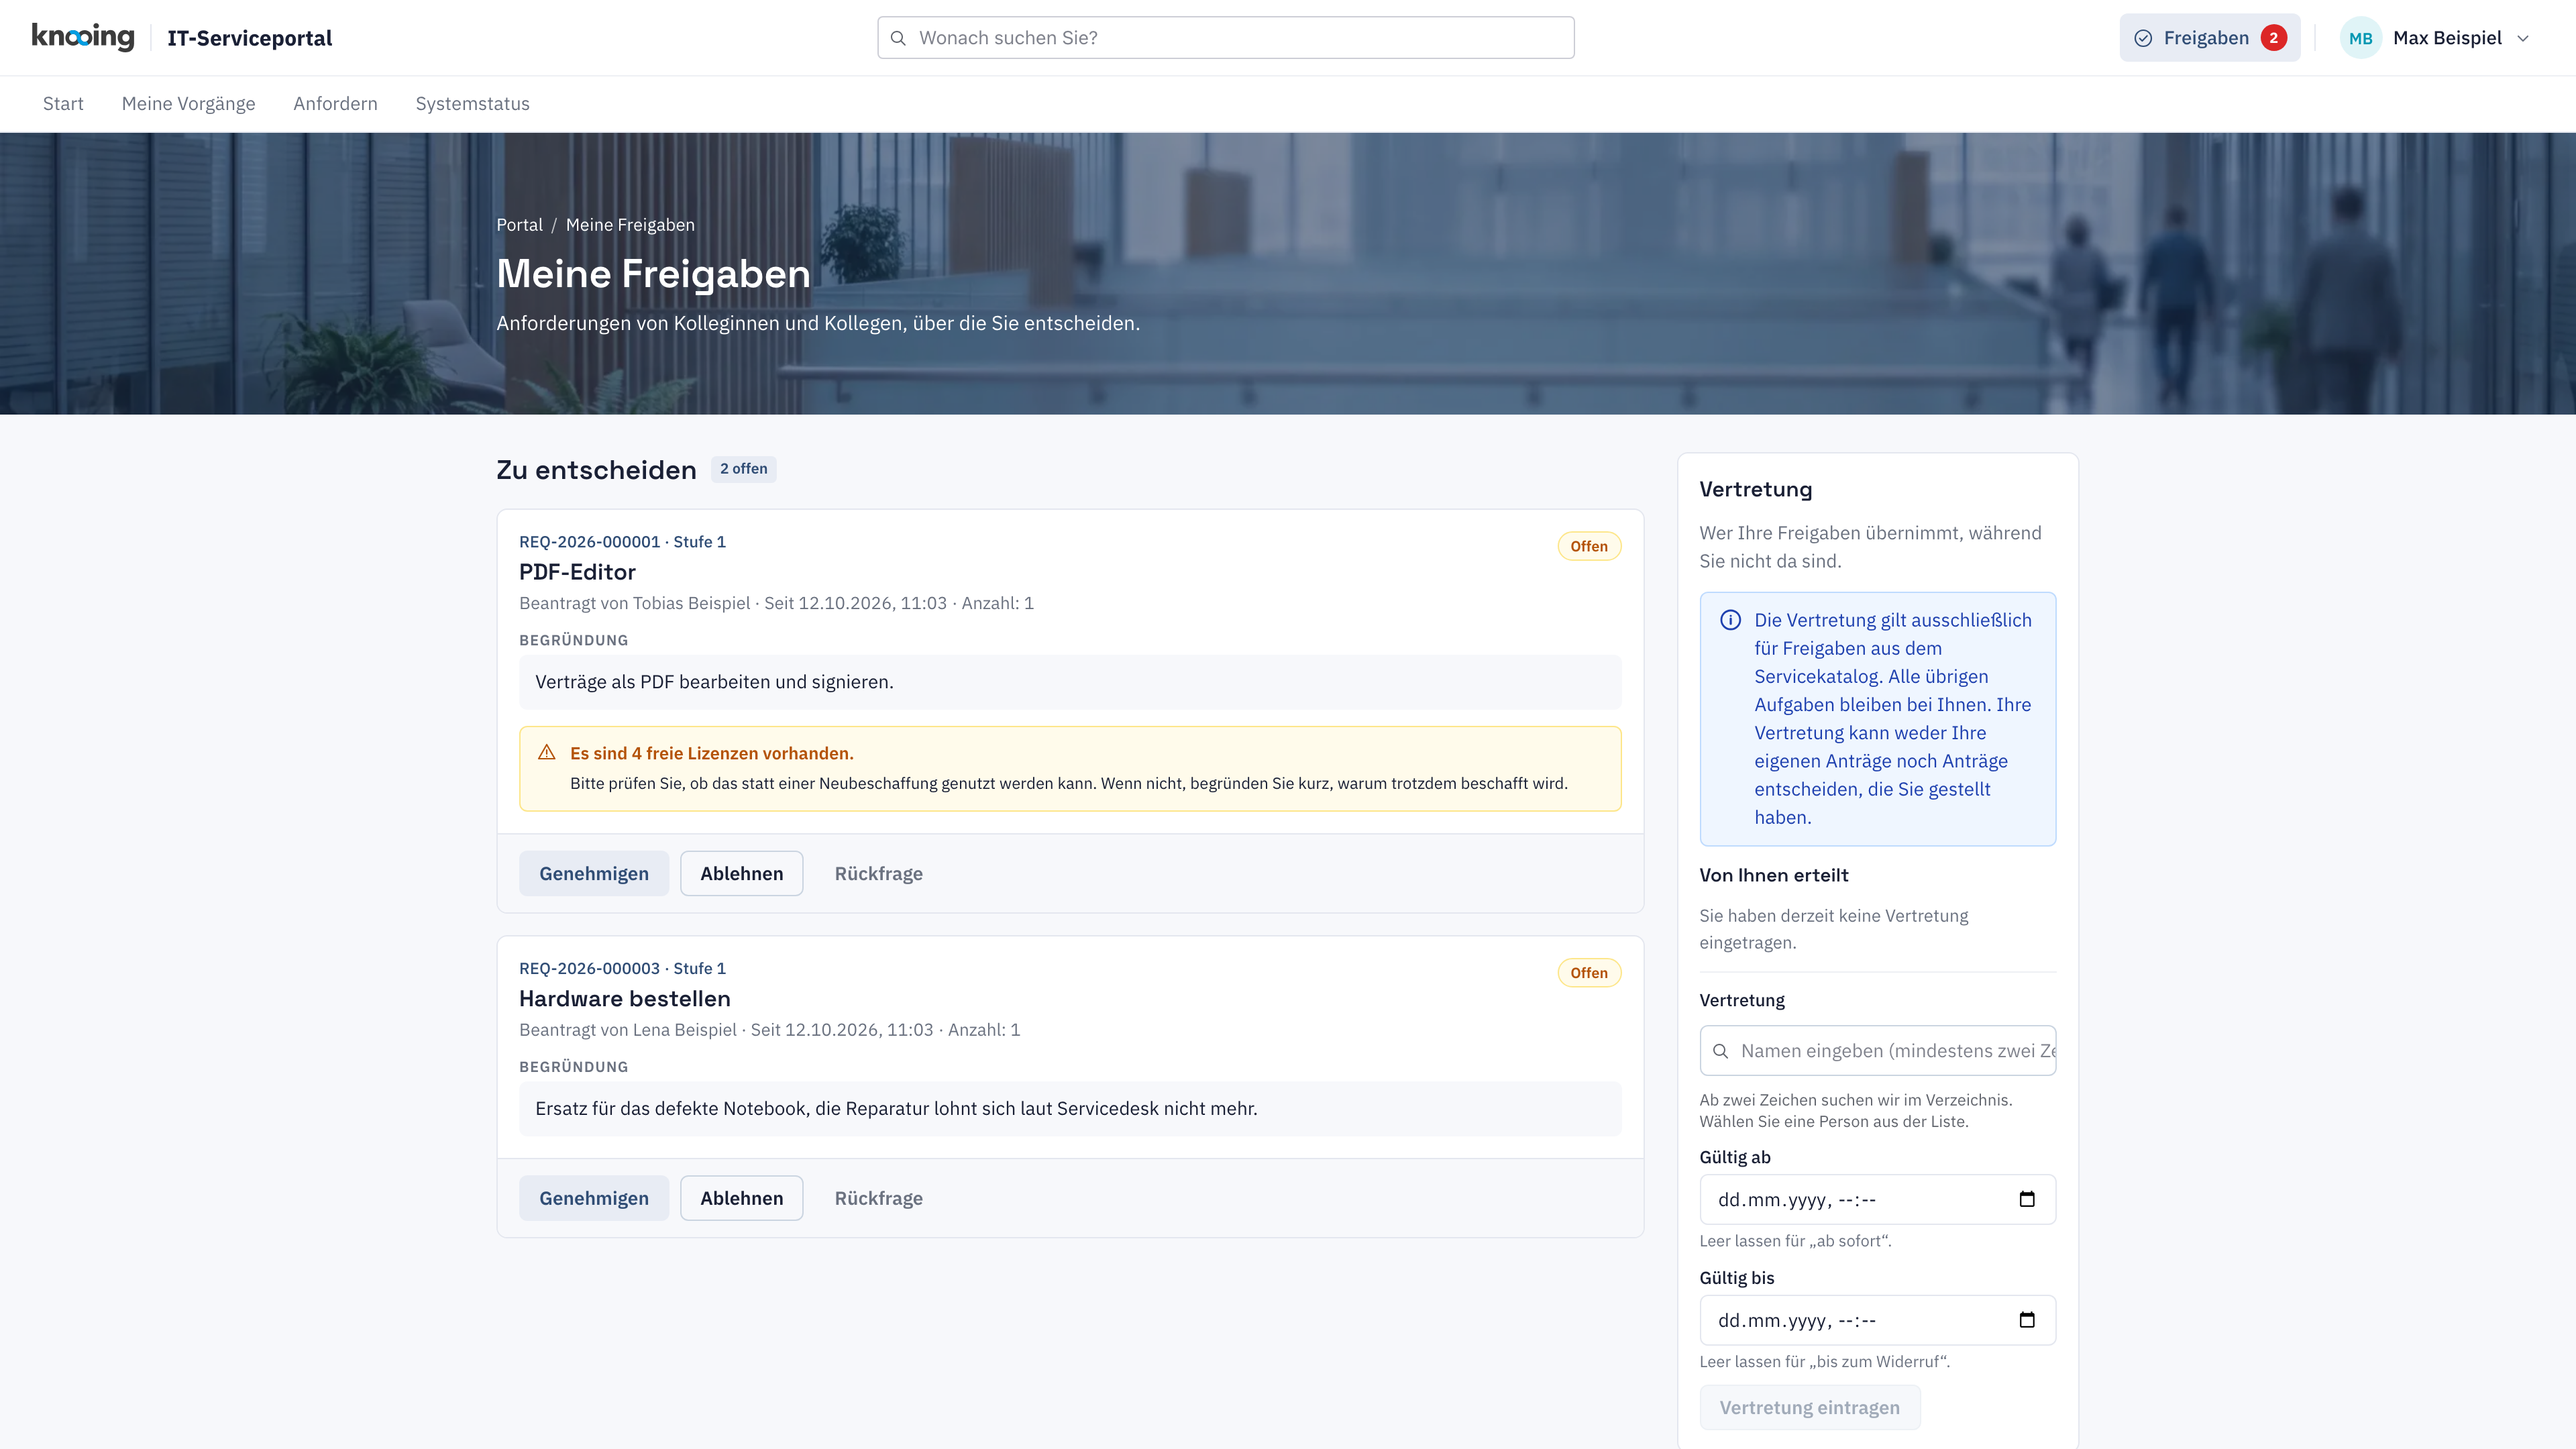The image size is (2576, 1449).
Task: Click the Max Beispiel user name
Action: tap(2447, 38)
